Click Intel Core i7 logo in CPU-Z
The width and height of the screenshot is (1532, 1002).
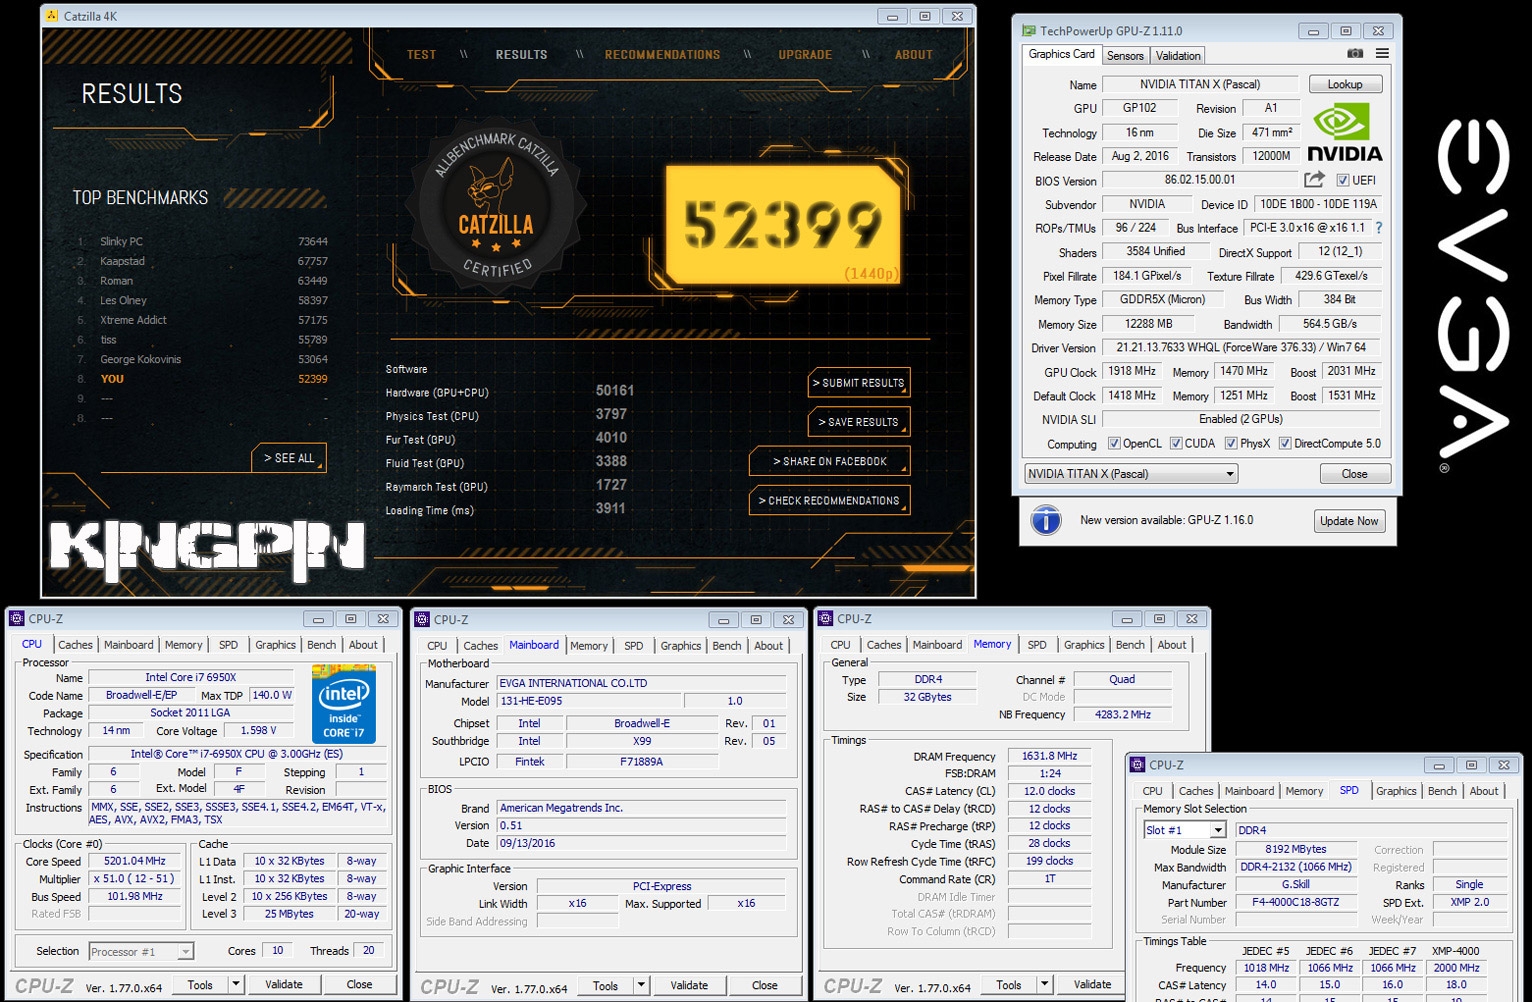pyautogui.click(x=344, y=704)
